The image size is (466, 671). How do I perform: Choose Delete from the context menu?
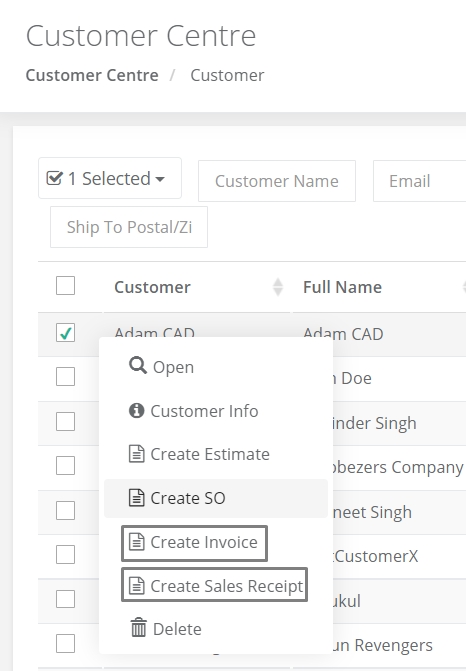(216, 629)
